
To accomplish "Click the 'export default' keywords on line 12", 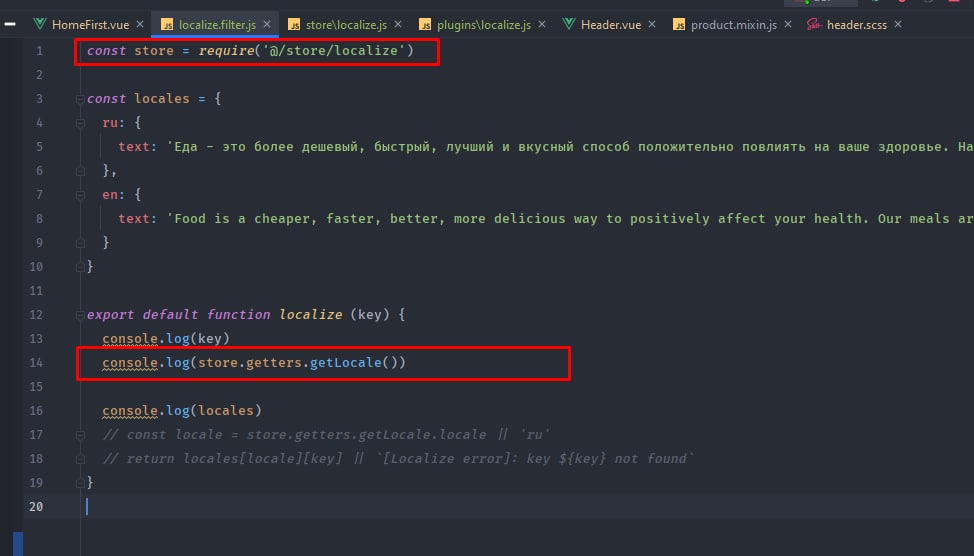I will pos(142,315).
